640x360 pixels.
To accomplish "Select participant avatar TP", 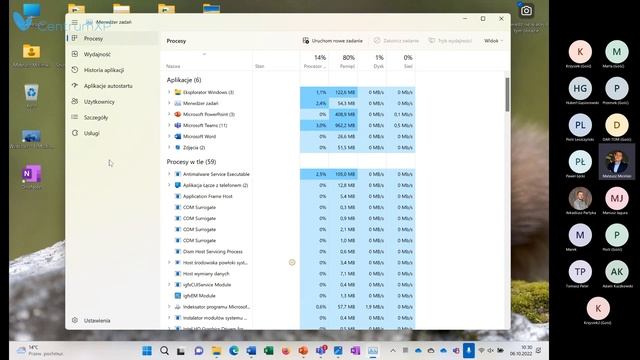I will (580, 272).
